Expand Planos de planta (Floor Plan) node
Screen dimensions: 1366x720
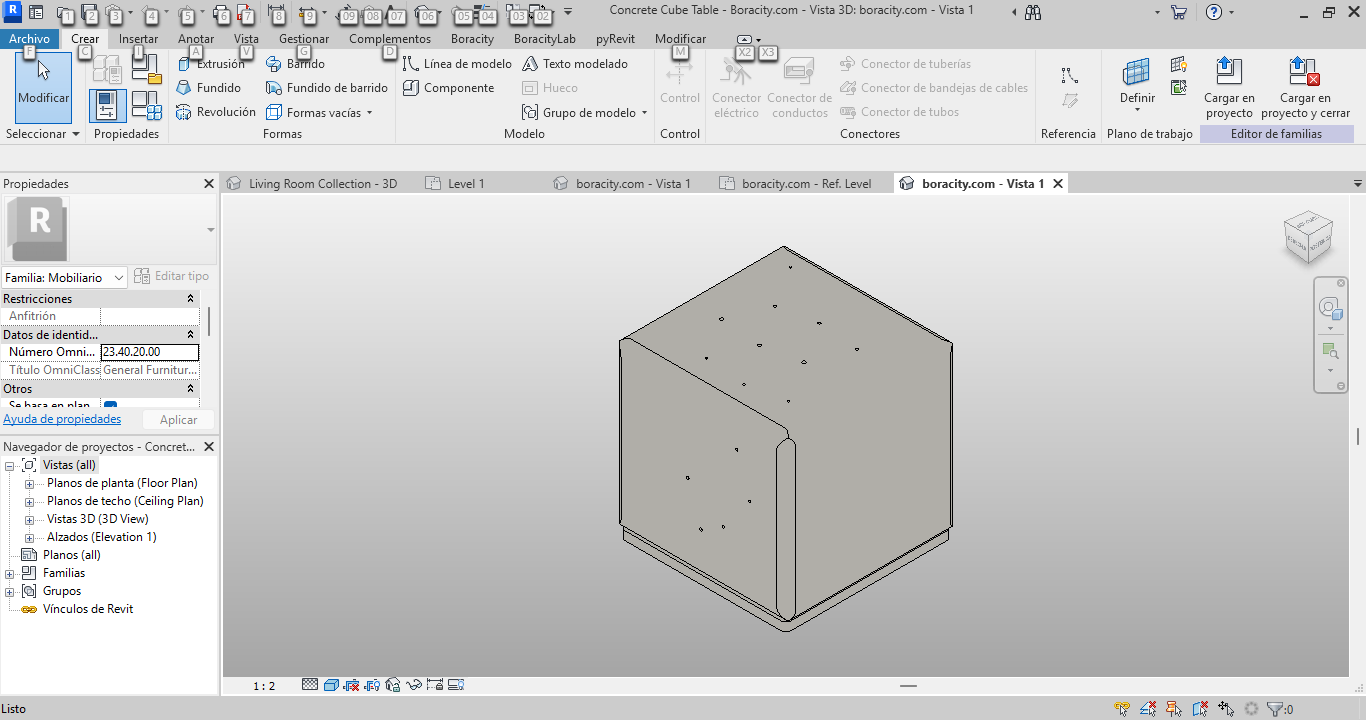[30, 484]
